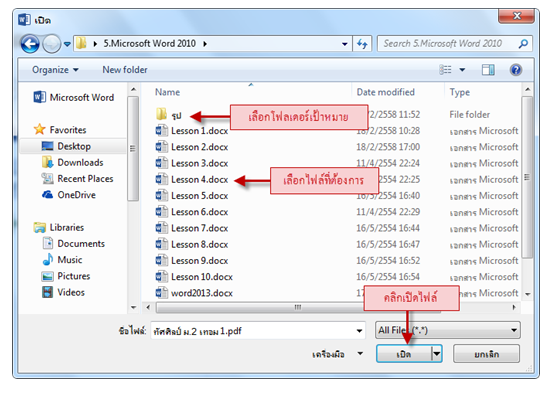
Task: Select Lesson 3.docx file
Action: click(192, 163)
